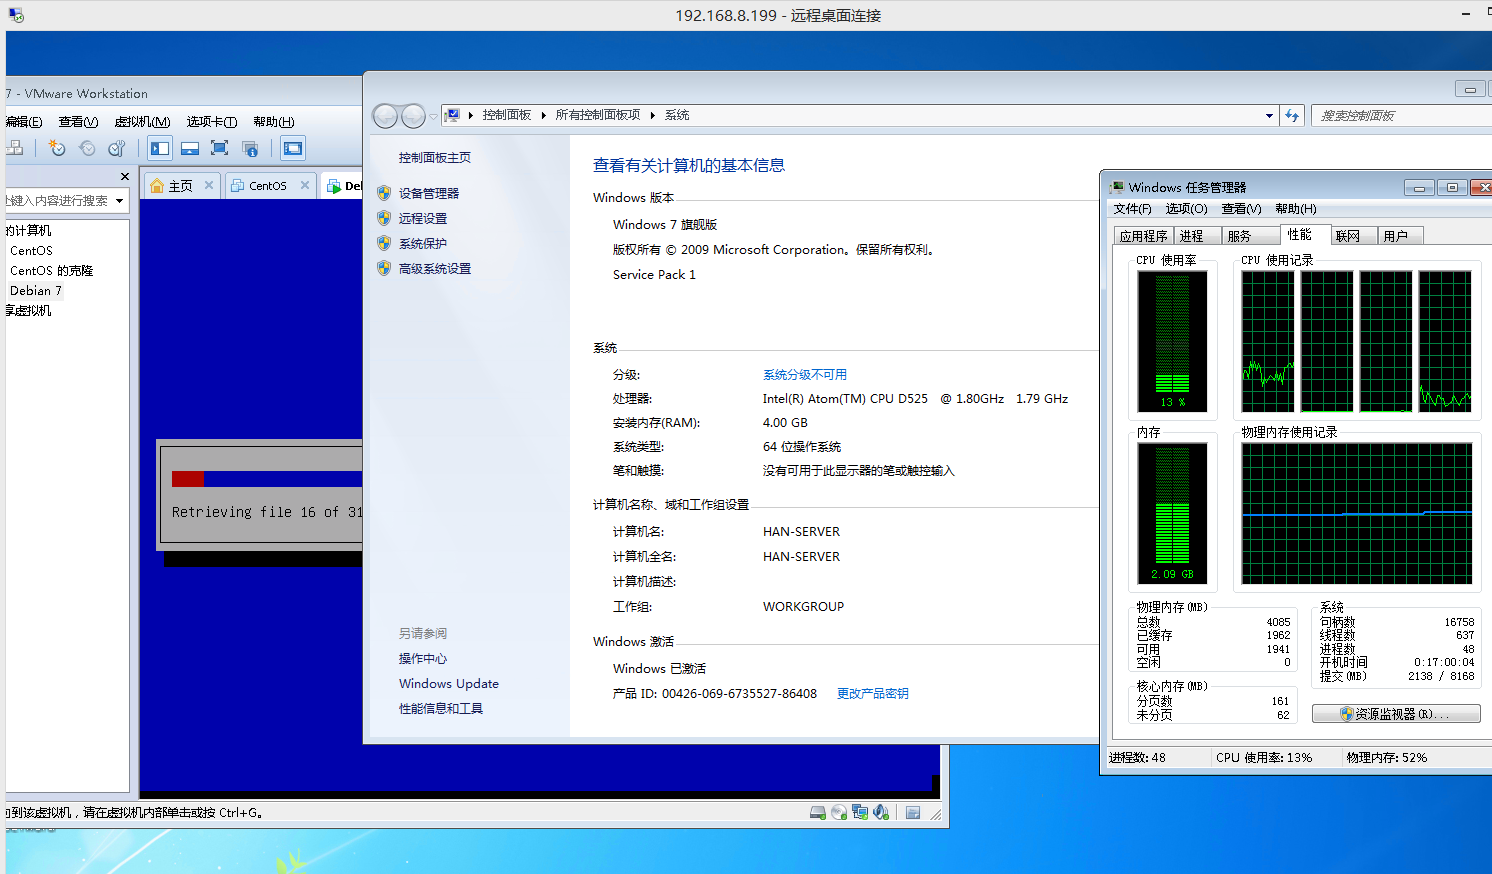Click the remote desktop connection title icon

tap(16, 15)
